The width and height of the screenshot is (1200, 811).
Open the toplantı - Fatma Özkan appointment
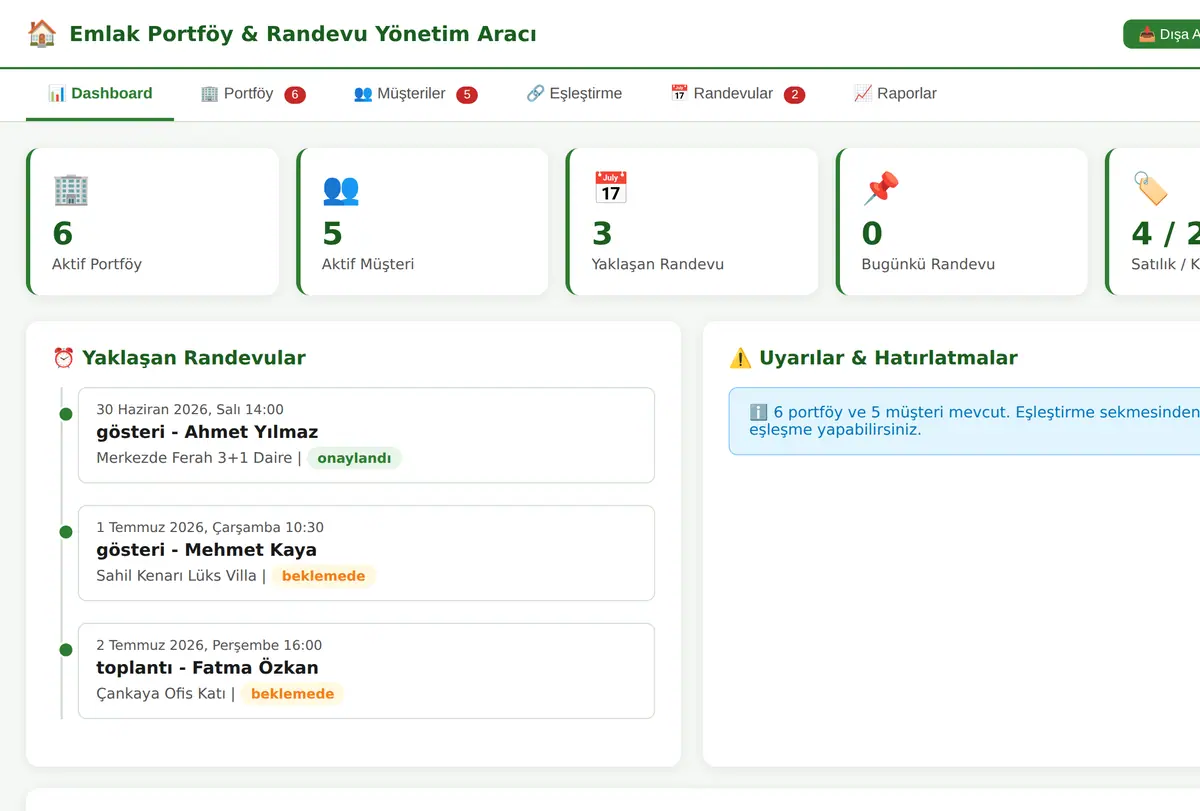366,671
